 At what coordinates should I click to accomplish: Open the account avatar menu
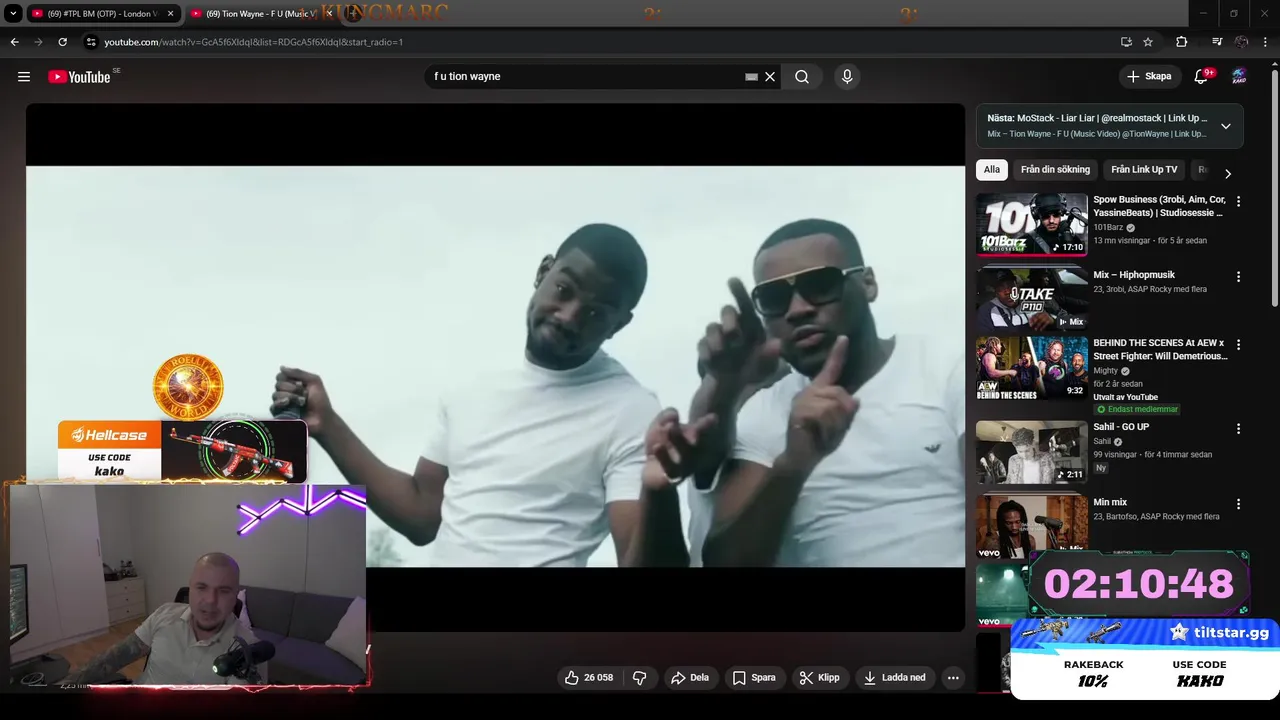point(1239,77)
